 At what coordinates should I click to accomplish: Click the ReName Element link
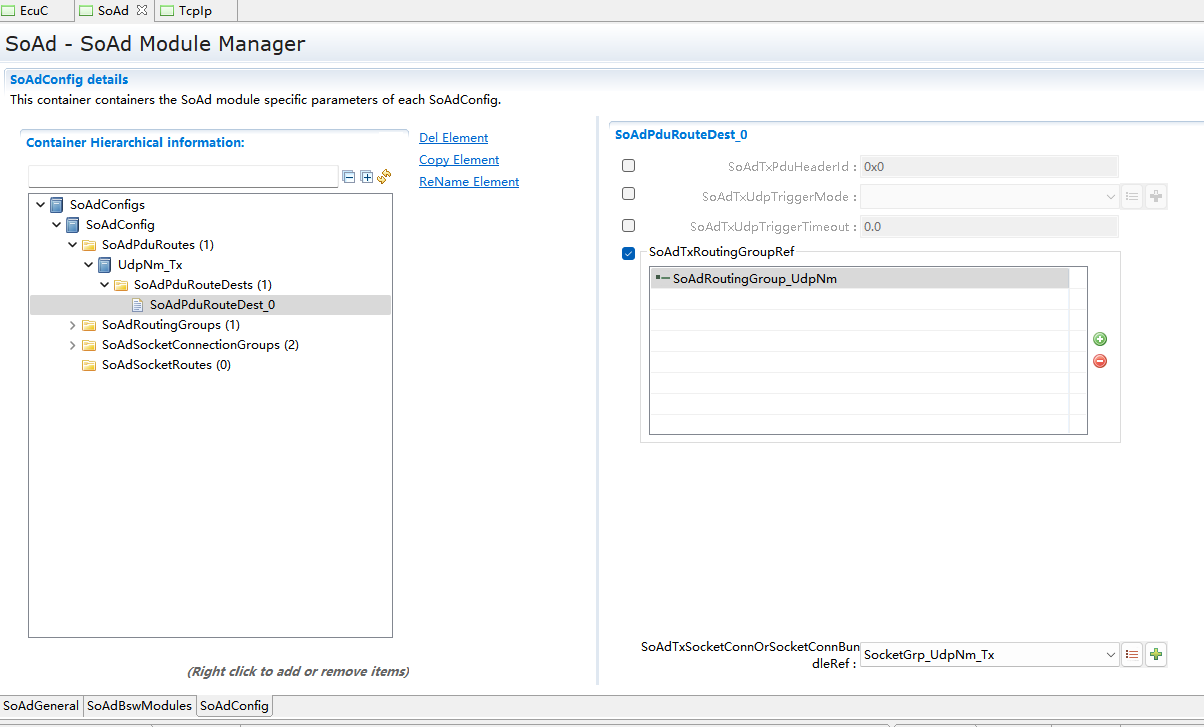[x=468, y=182]
